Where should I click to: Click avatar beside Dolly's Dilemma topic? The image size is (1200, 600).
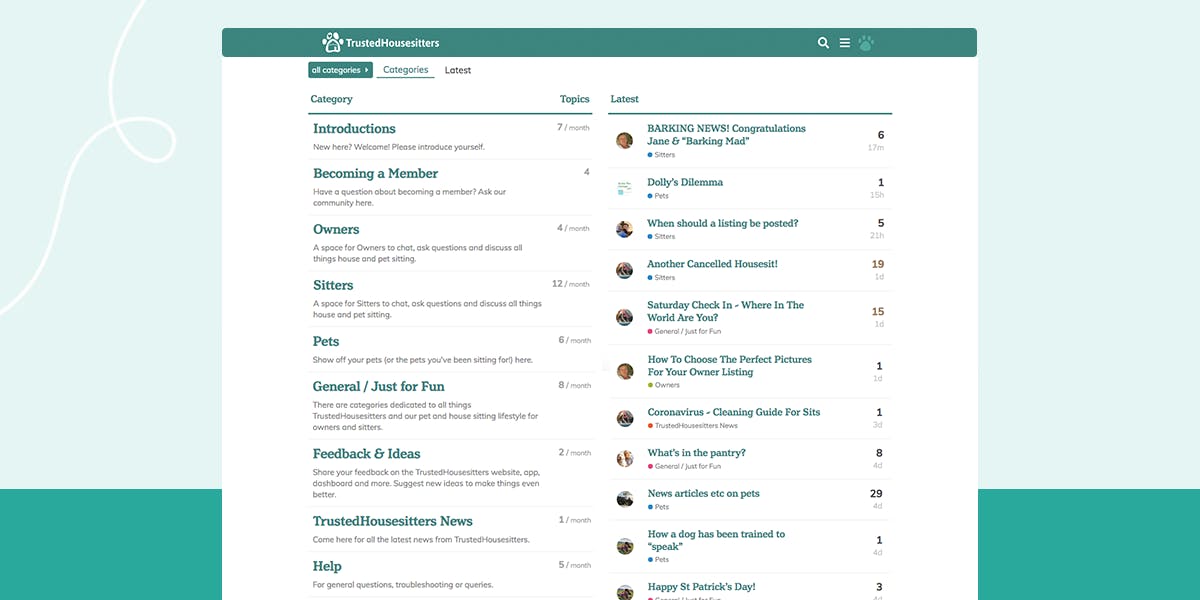click(625, 189)
